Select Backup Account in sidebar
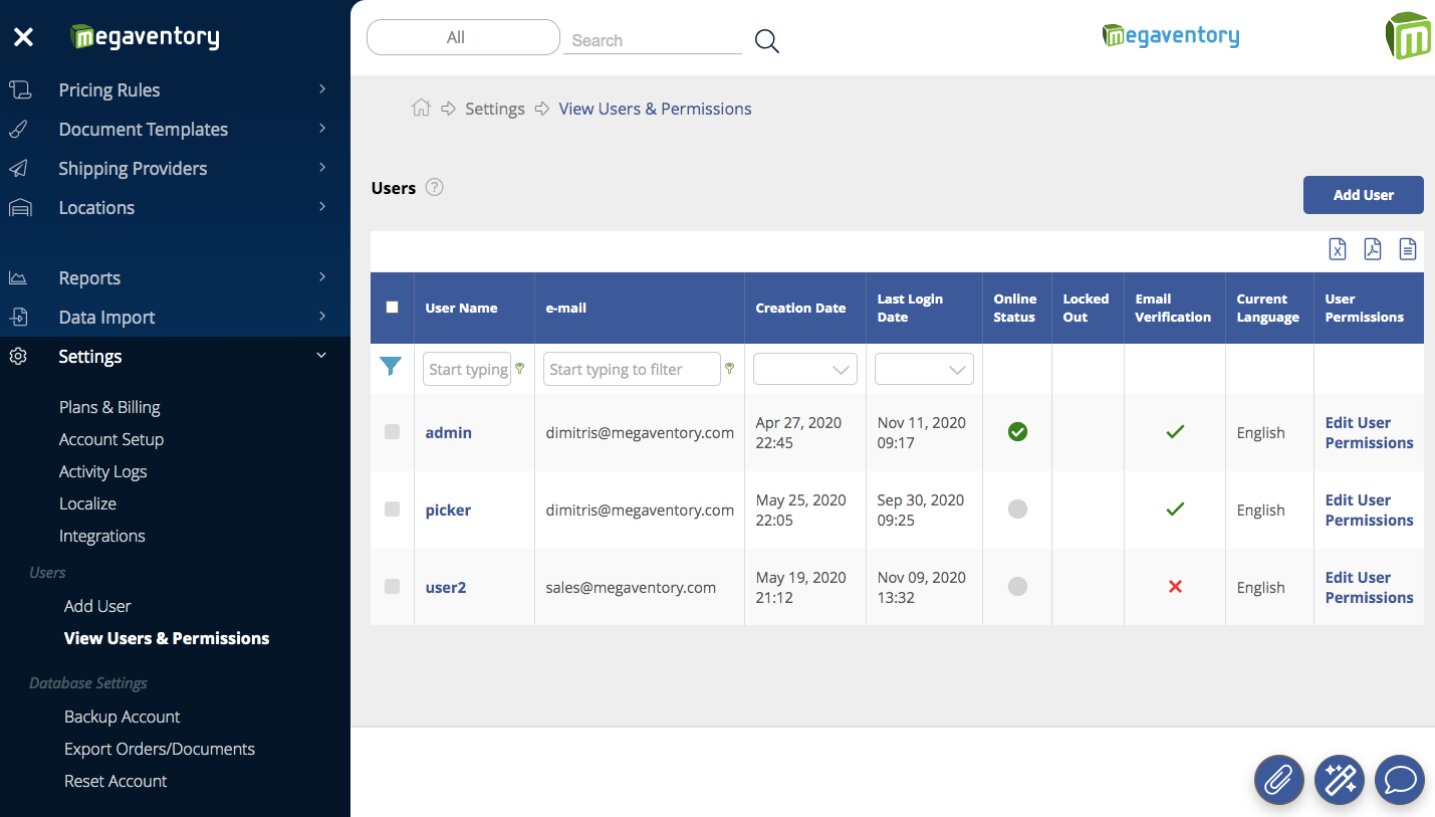The width and height of the screenshot is (1435, 817). click(x=122, y=717)
